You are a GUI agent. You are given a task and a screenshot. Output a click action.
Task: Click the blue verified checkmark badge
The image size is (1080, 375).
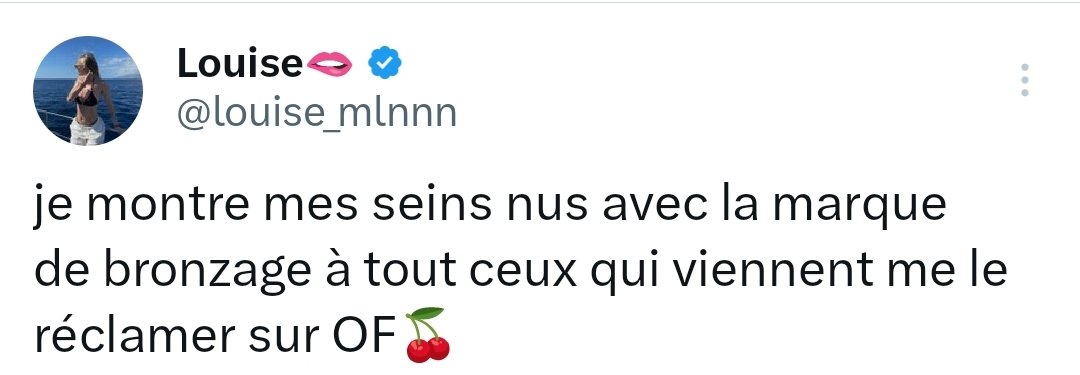(385, 63)
